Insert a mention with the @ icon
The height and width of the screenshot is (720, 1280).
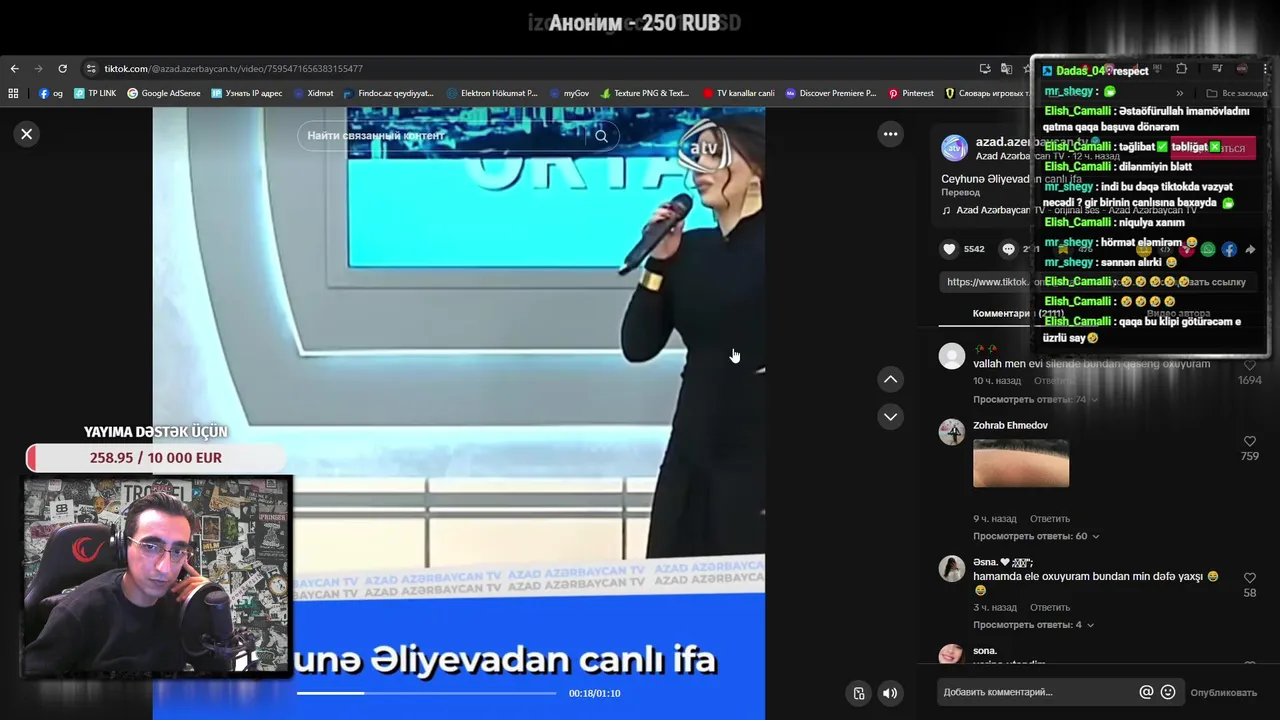pyautogui.click(x=1146, y=692)
